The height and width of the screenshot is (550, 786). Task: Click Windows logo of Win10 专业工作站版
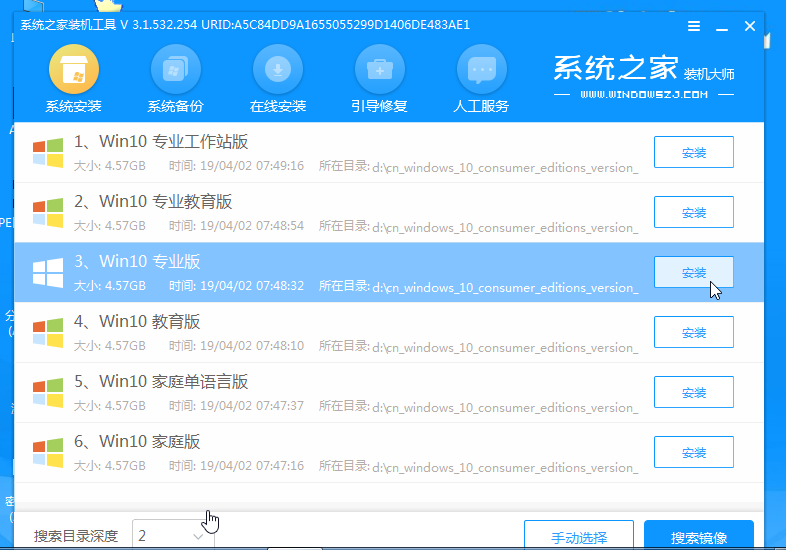click(x=47, y=152)
